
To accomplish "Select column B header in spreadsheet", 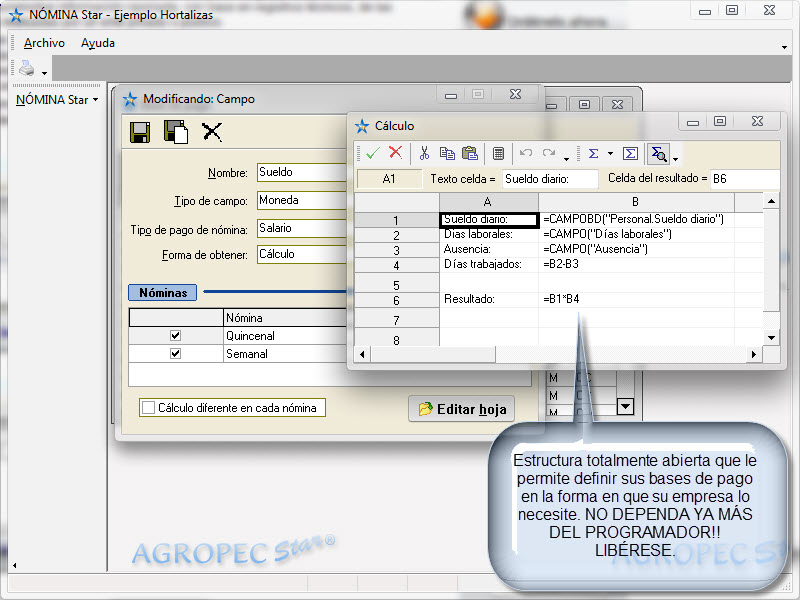I will click(636, 202).
